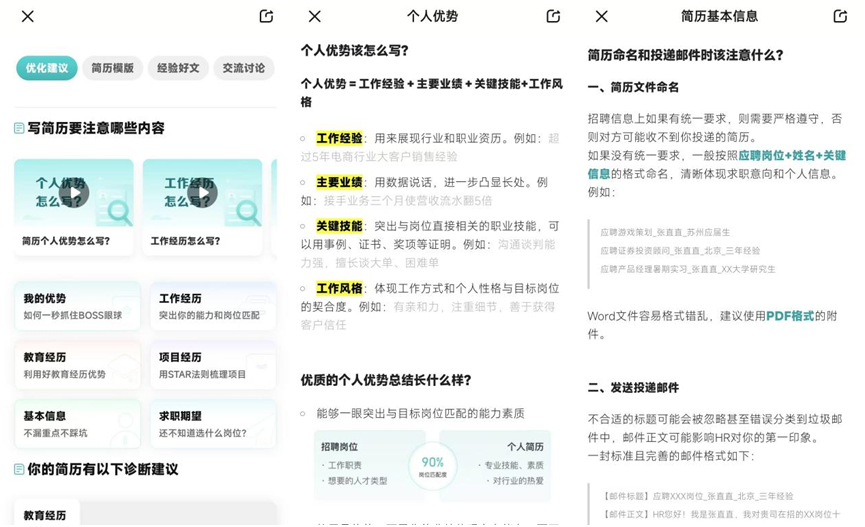Click the magnifier icon on 工作经历 thumbnail
The height and width of the screenshot is (527, 865).
tap(248, 212)
